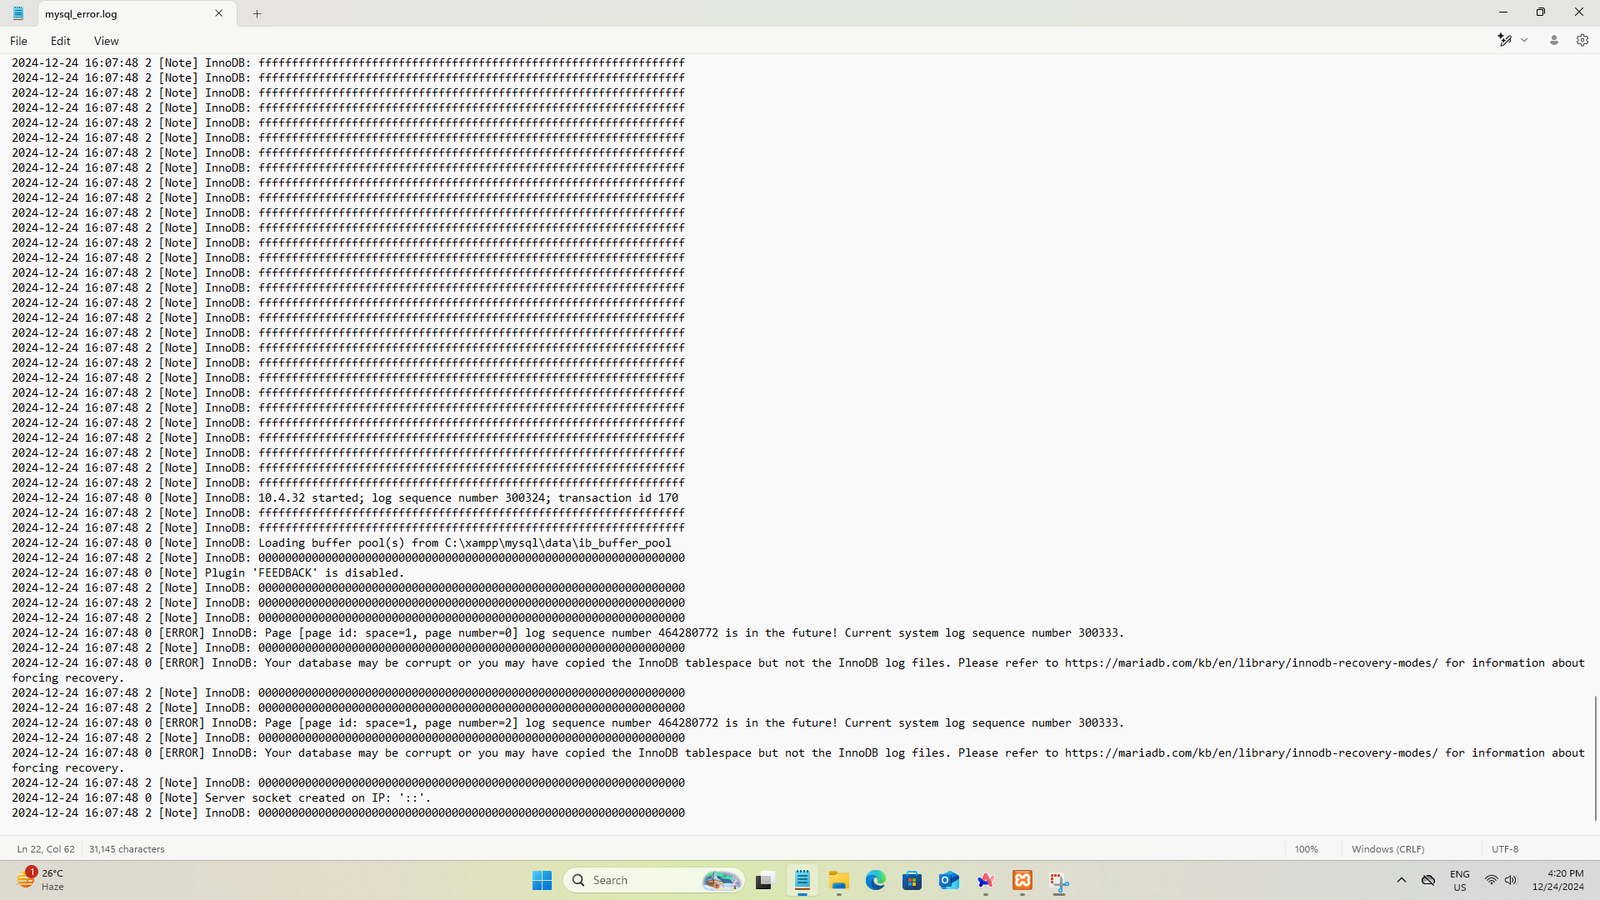Click the ERROR line for page number=0

click(568, 633)
